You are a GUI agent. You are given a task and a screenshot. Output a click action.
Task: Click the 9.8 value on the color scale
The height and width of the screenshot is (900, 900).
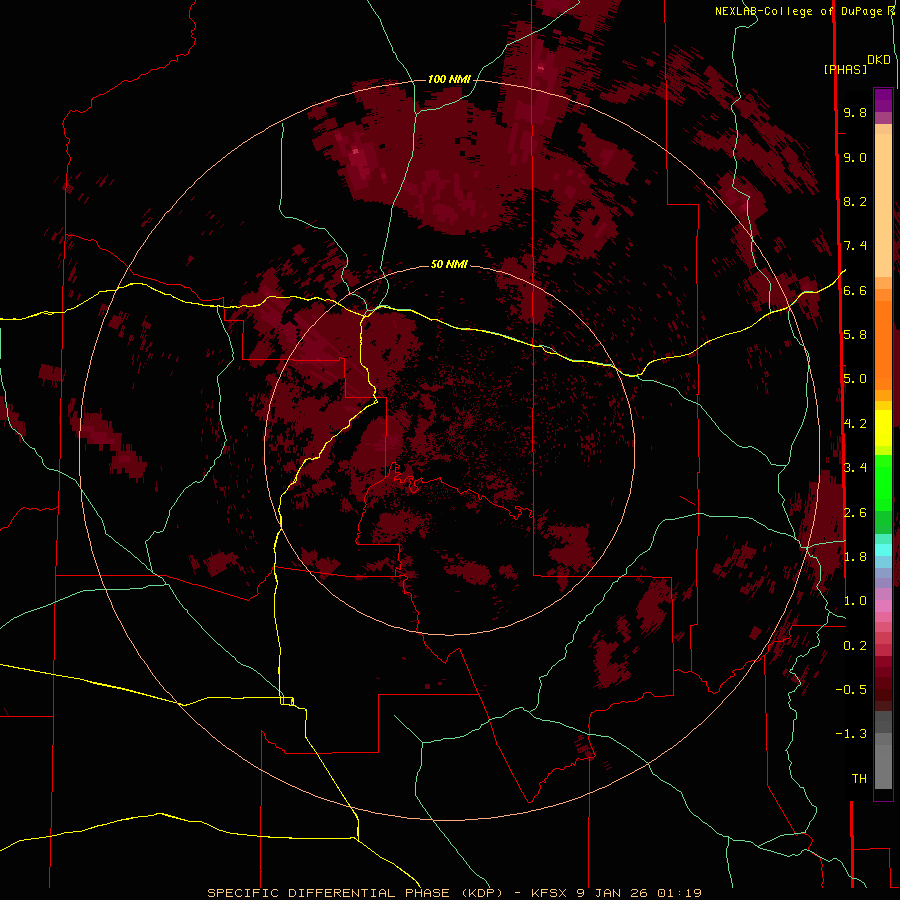(x=855, y=112)
